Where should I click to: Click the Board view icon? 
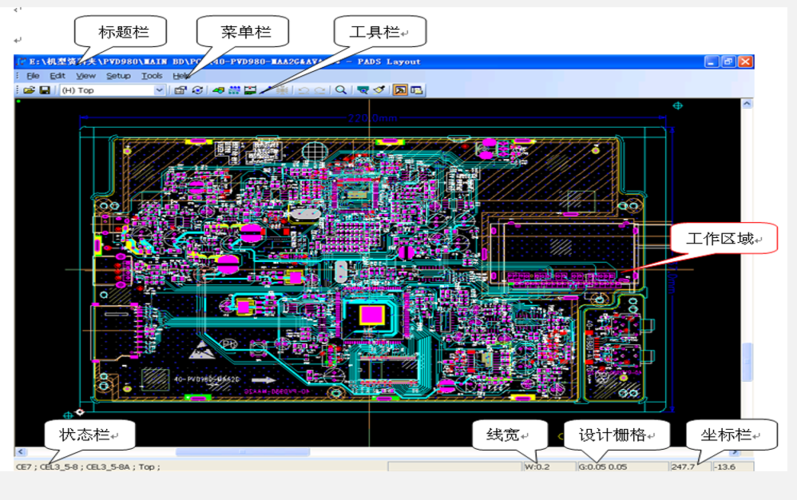click(362, 90)
